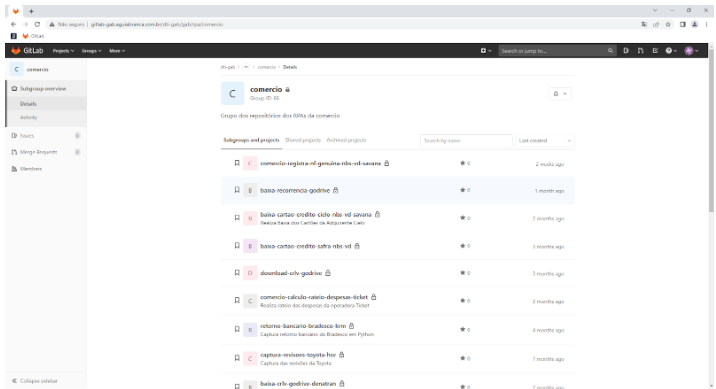The image size is (716, 389).
Task: Select Details in the sidebar
Action: pos(28,104)
